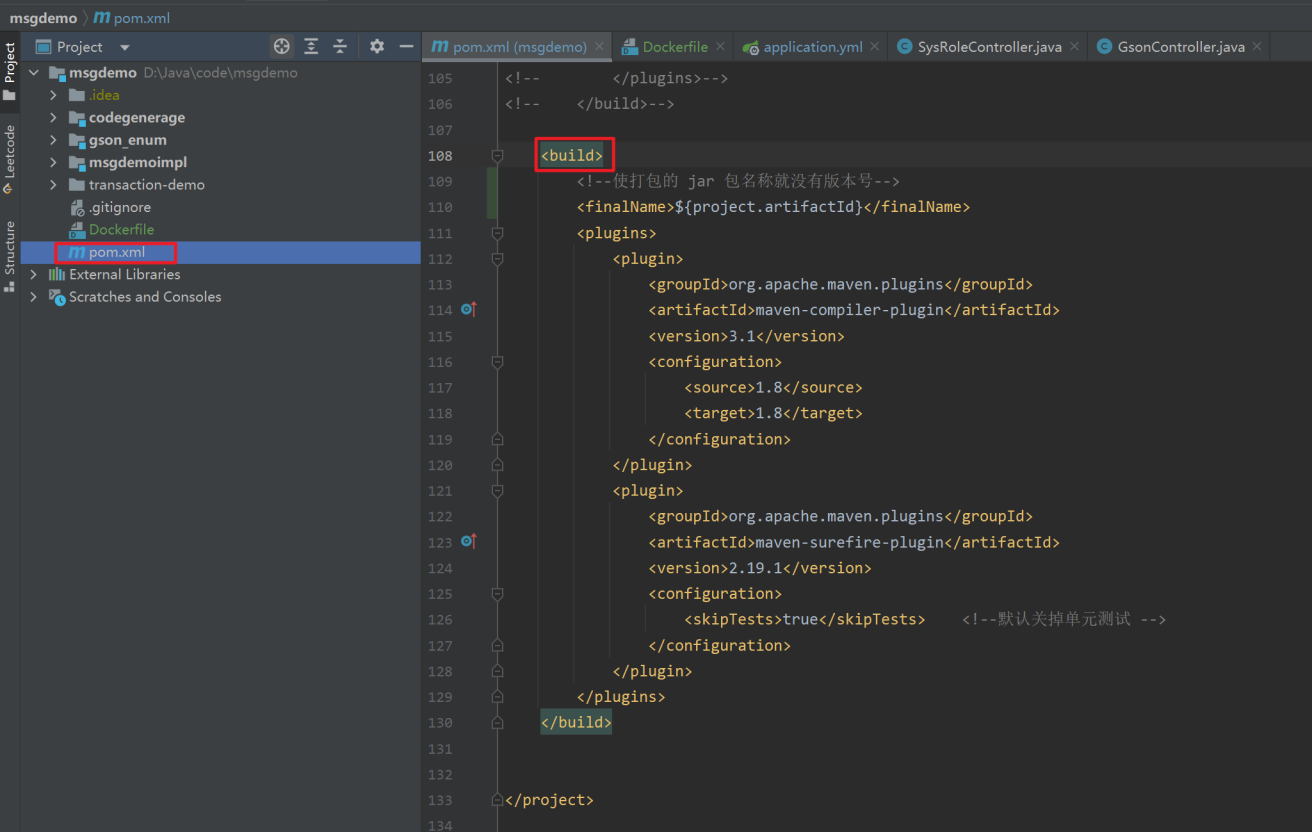Image resolution: width=1312 pixels, height=832 pixels.
Task: Hide the Project panel with minus icon
Action: [406, 47]
